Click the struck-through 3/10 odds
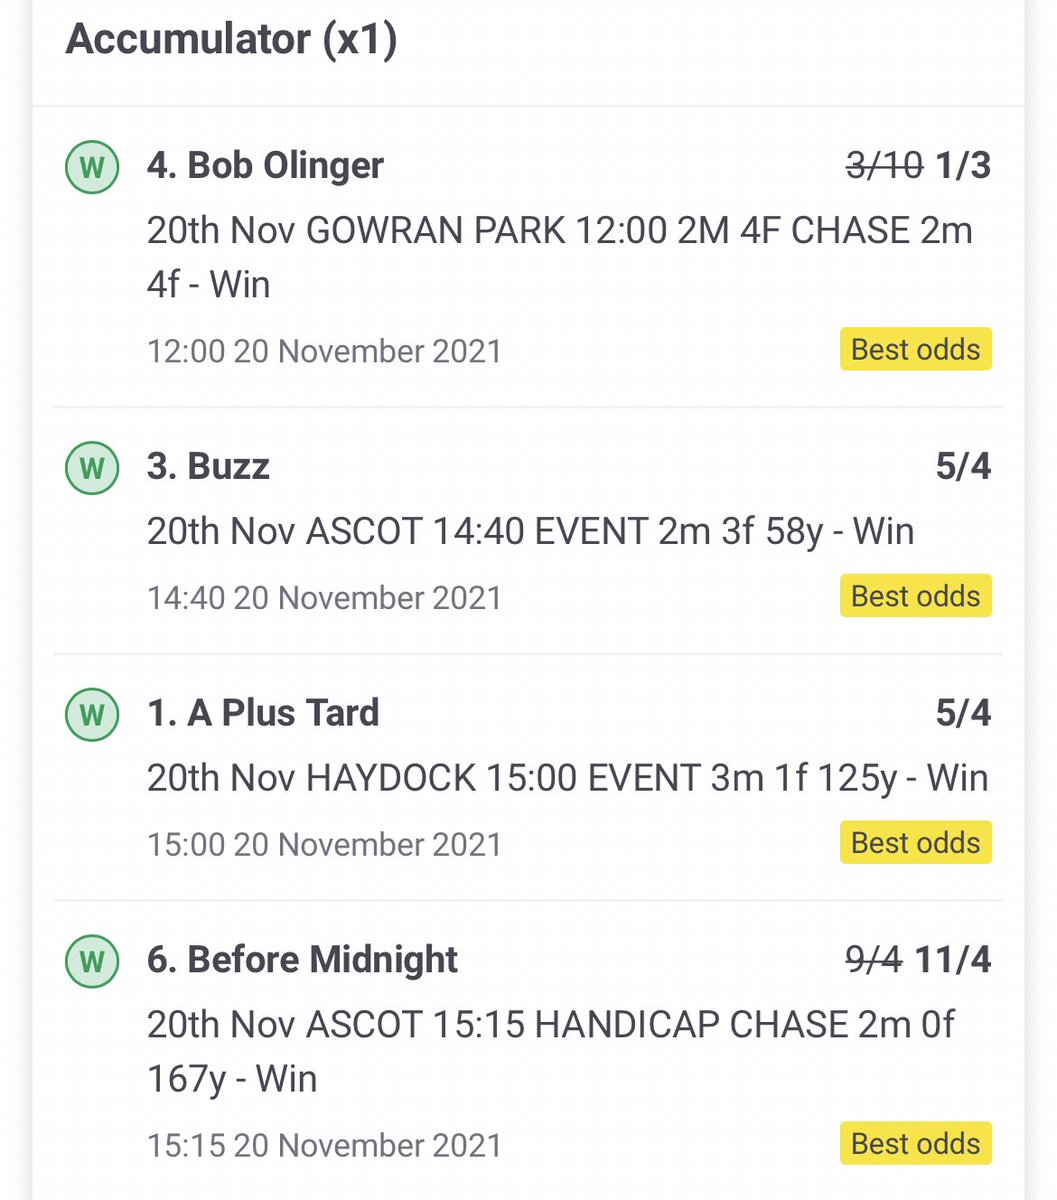 click(x=884, y=165)
